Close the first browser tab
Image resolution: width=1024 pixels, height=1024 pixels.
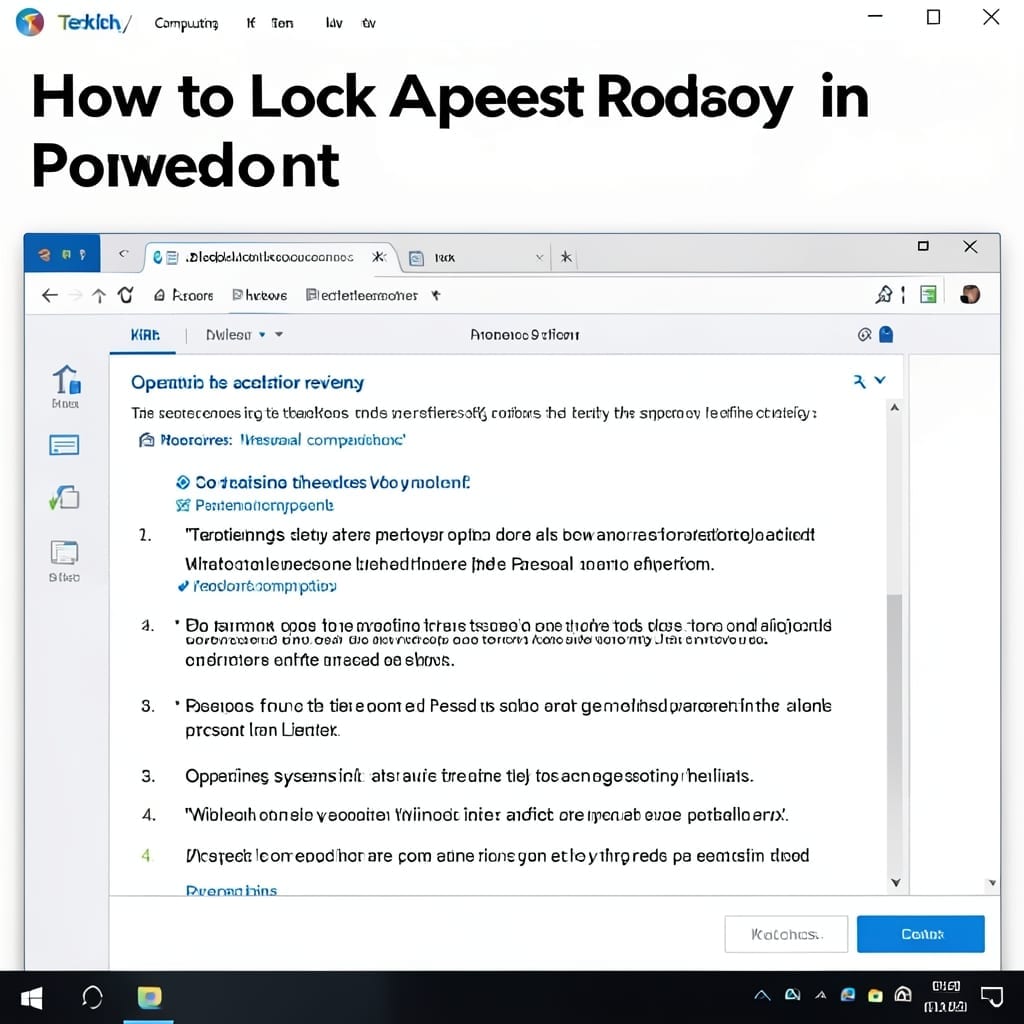pos(379,257)
